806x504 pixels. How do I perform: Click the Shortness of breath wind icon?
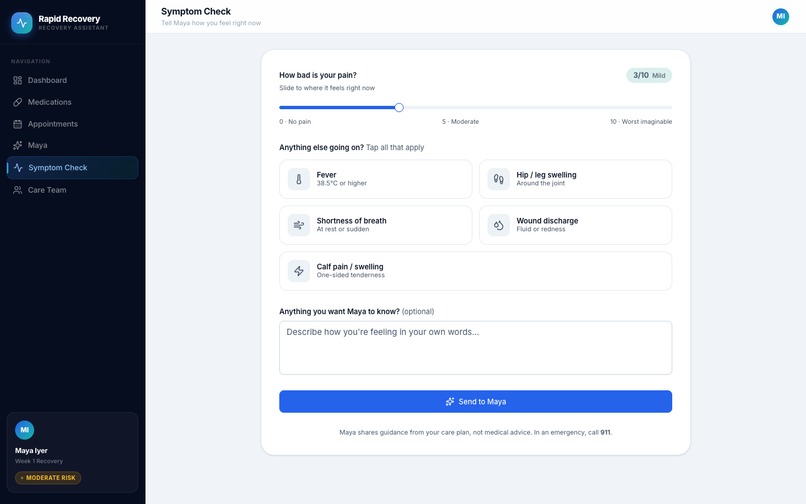299,225
